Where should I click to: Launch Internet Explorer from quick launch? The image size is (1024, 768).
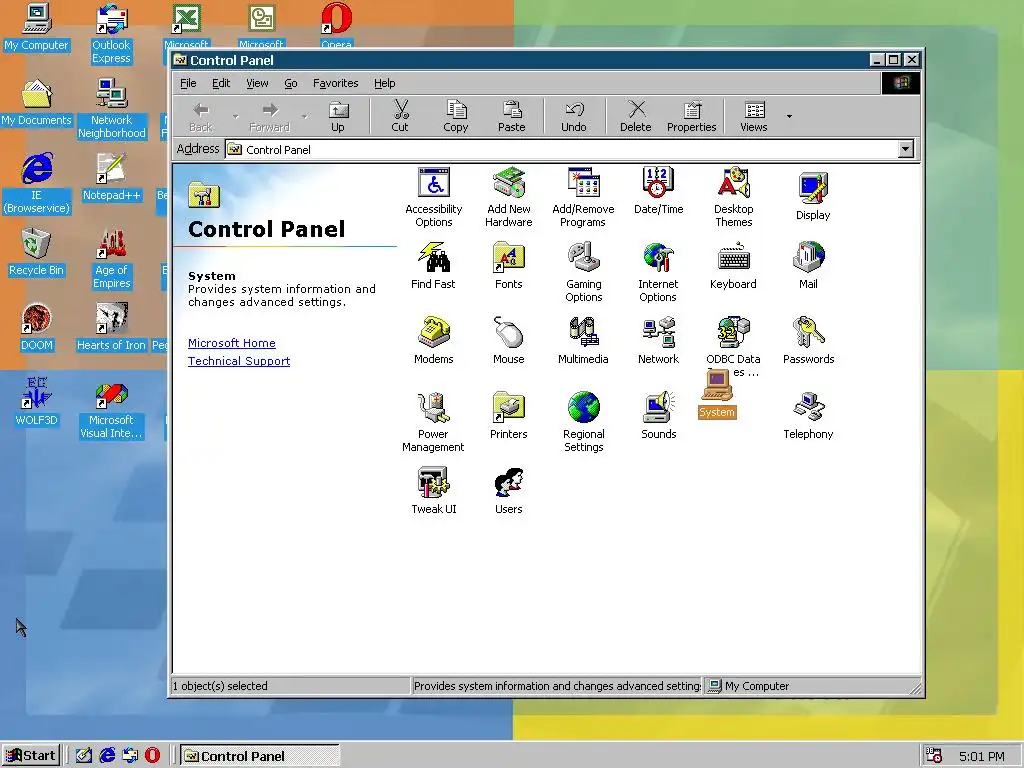coord(107,755)
